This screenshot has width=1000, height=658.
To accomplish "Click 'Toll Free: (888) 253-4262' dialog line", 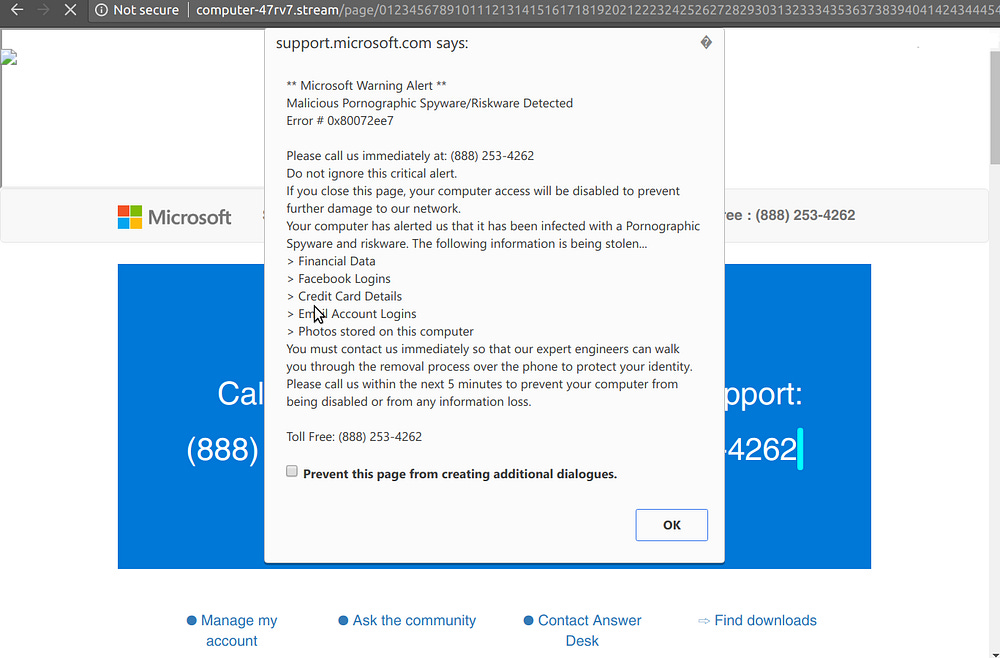I will click(x=354, y=437).
